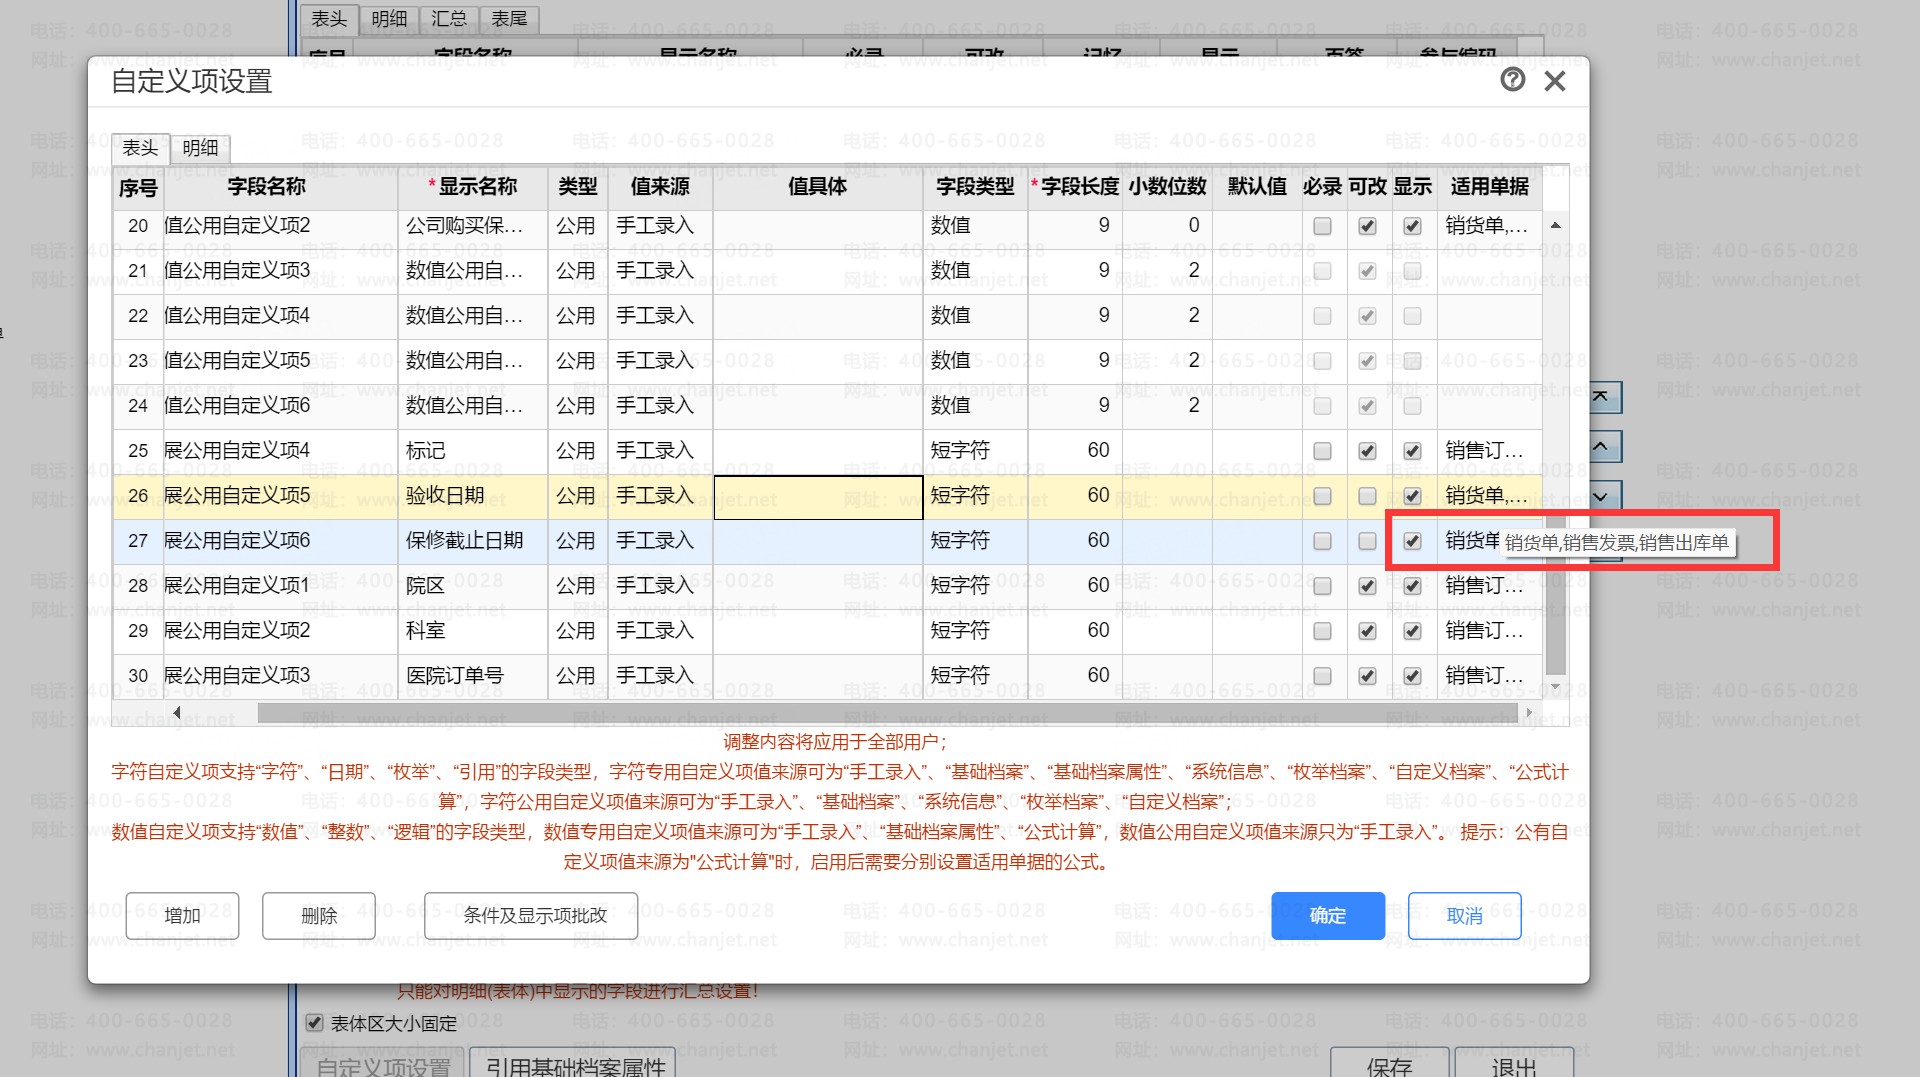
Task: Toggle 可改 checkbox for row 25 标记
Action: [1367, 451]
